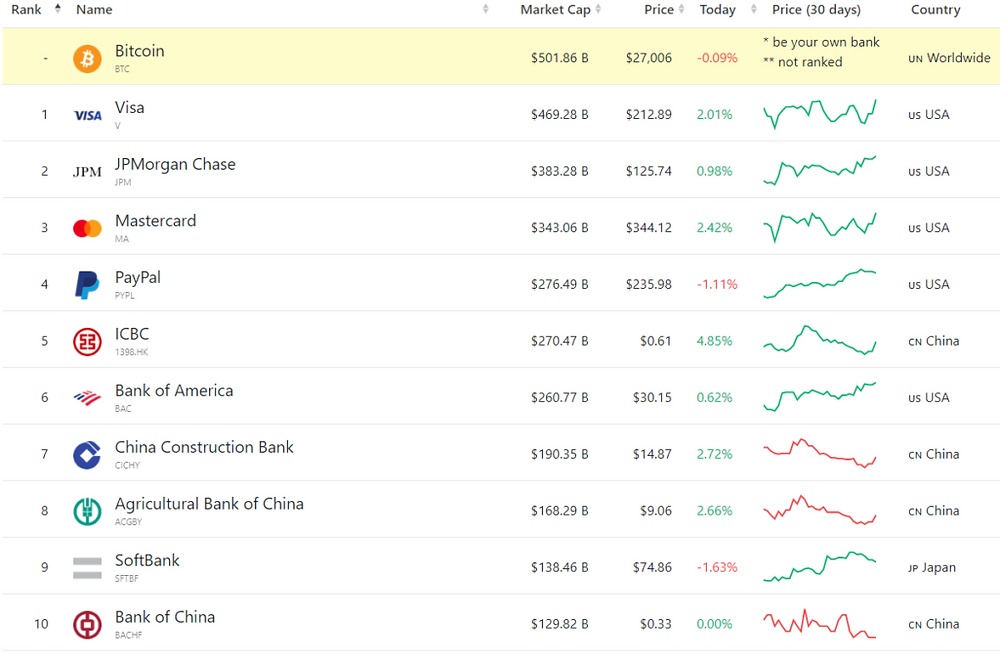Click the Visa logo icon
Image resolution: width=1000 pixels, height=654 pixels.
(87, 115)
